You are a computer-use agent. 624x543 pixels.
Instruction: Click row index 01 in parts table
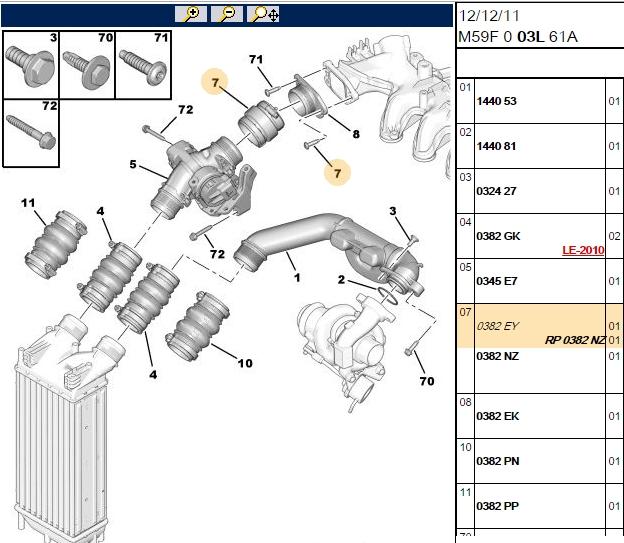[x=465, y=87]
